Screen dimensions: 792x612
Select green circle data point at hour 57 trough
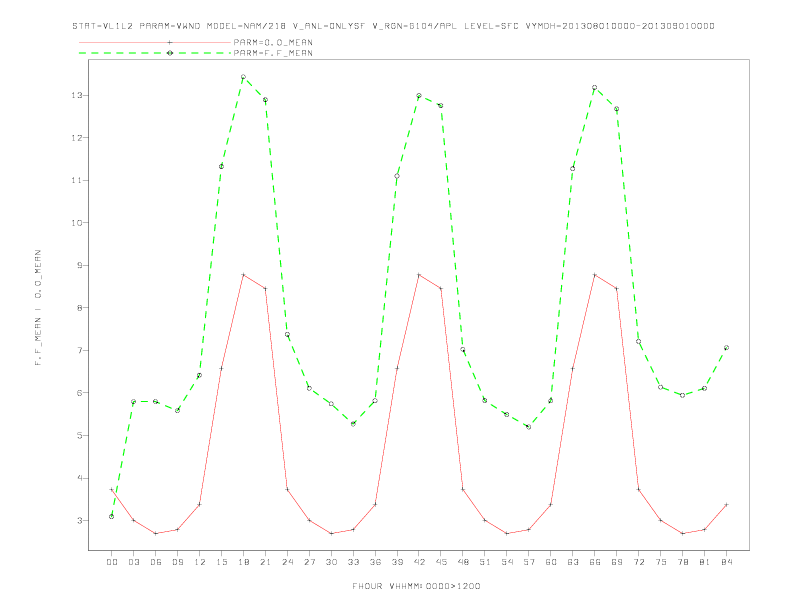[529, 427]
